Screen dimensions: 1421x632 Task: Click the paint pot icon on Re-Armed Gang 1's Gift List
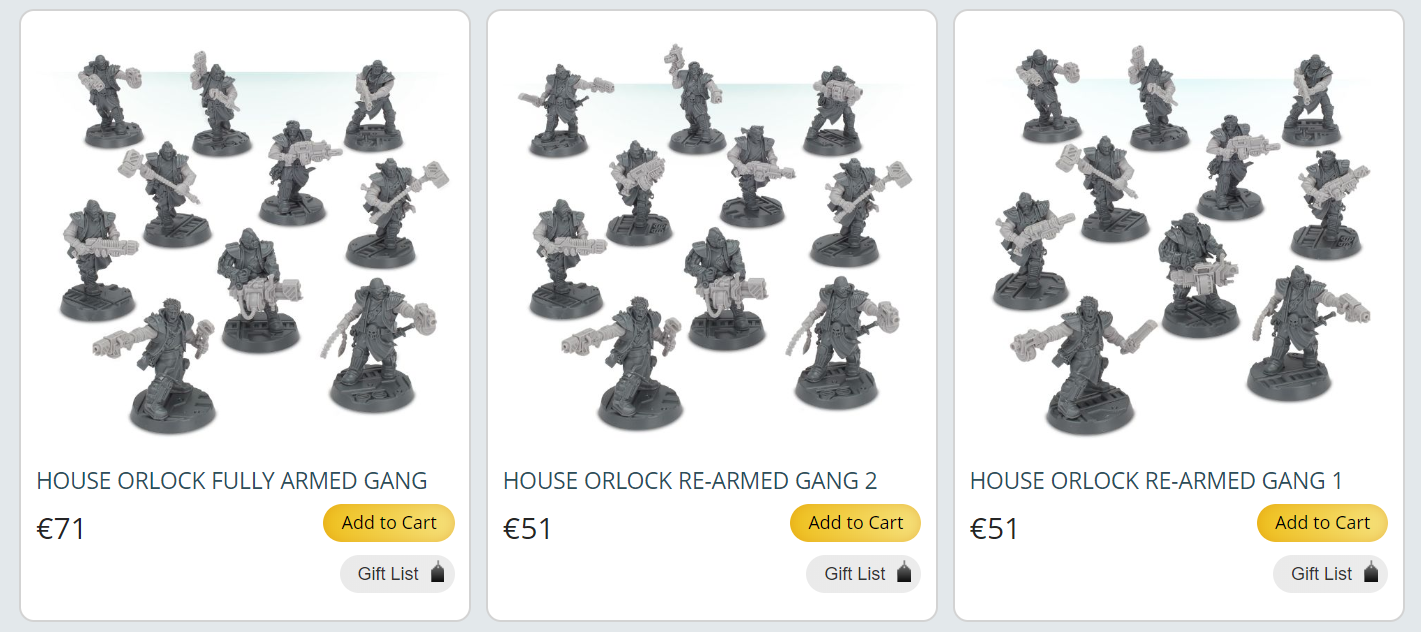pos(1371,573)
